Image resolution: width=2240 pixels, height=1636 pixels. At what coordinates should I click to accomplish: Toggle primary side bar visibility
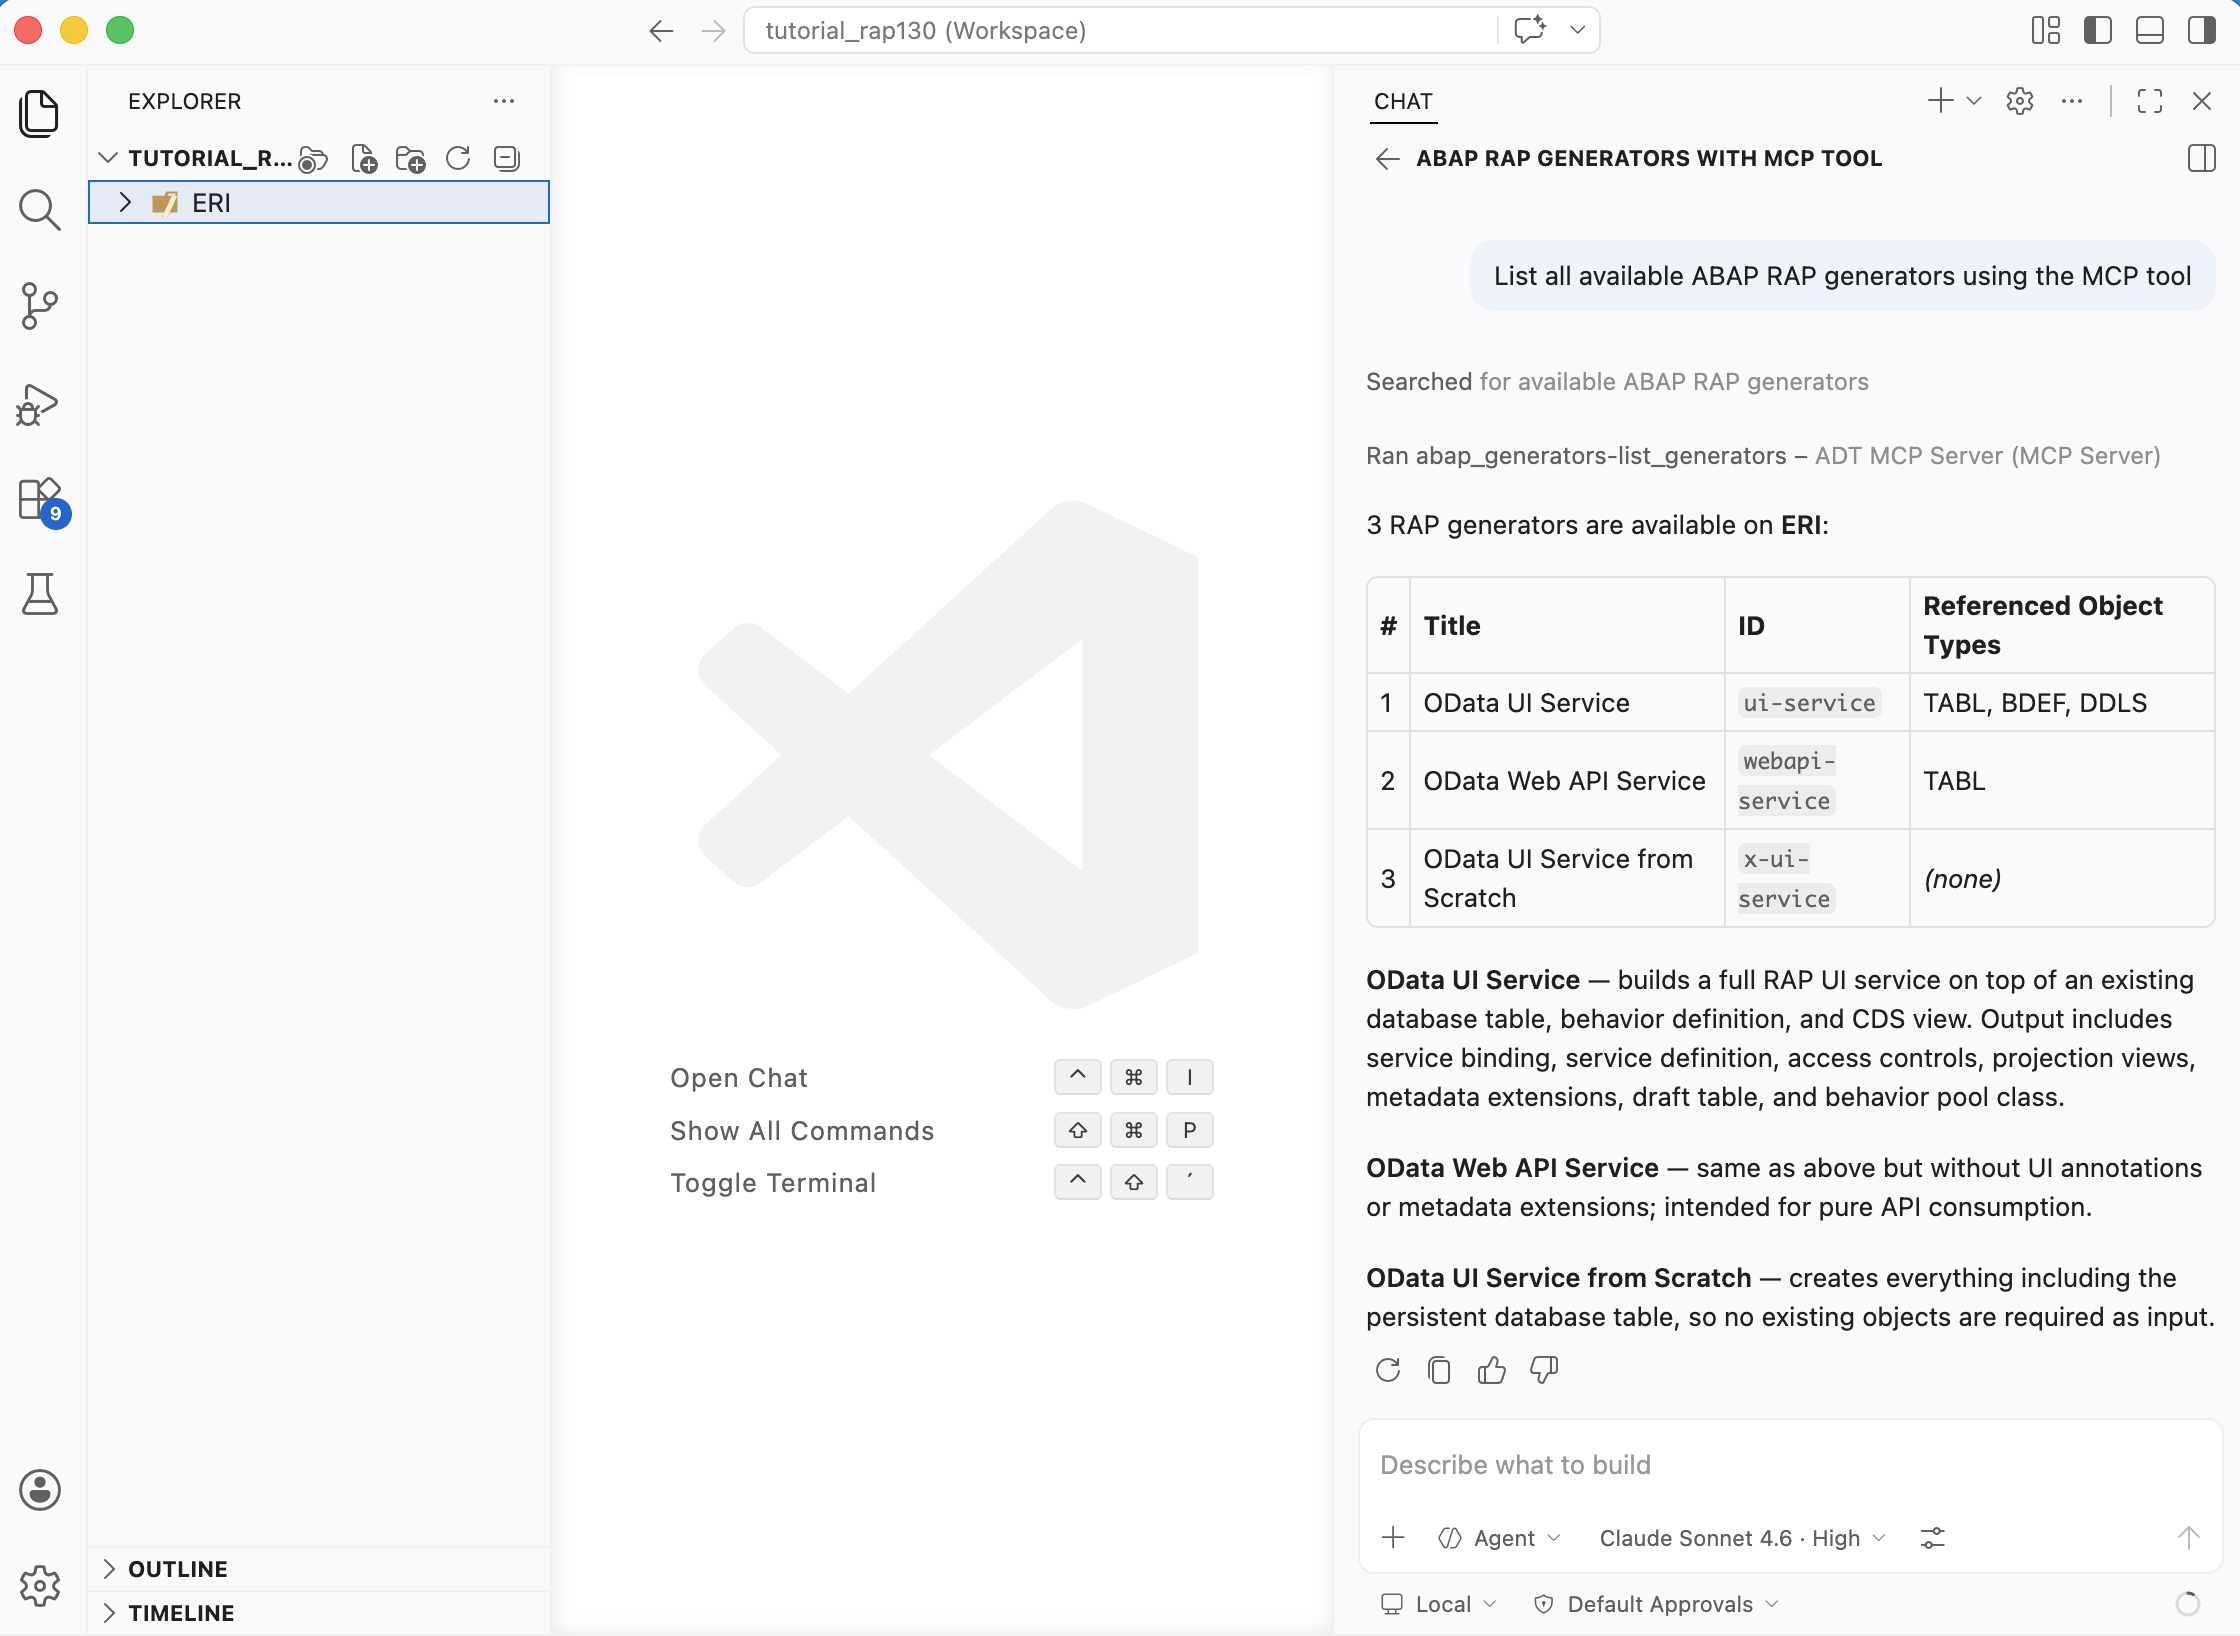tap(2098, 31)
